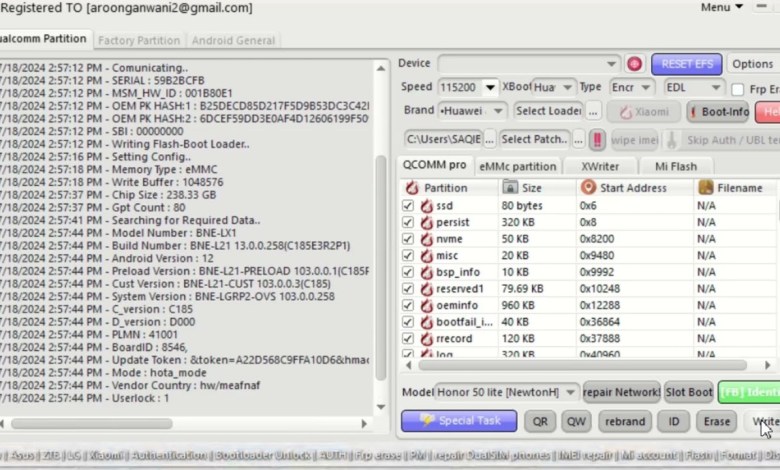Toggle the persist partition checkbox
Viewport: 780px width, 470px height.
[x=407, y=223]
